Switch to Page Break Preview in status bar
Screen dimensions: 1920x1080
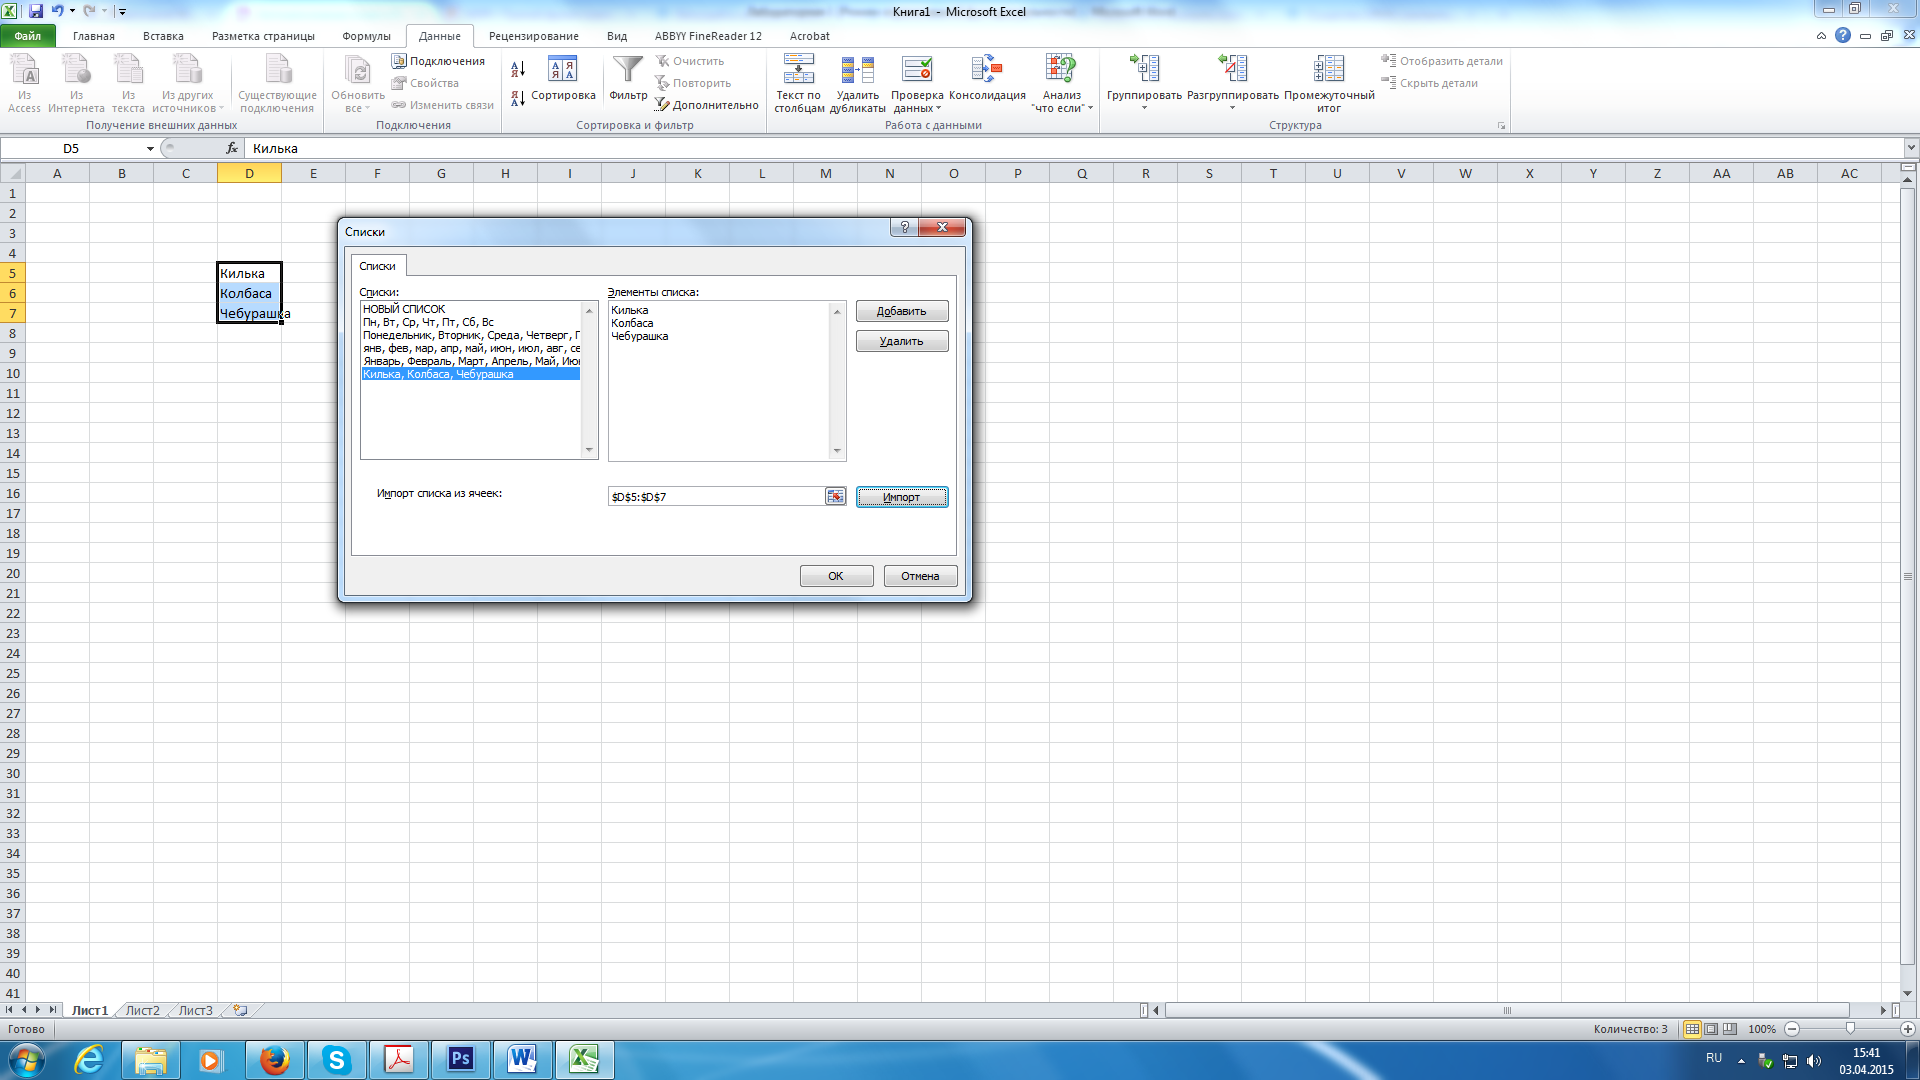pos(1730,1029)
